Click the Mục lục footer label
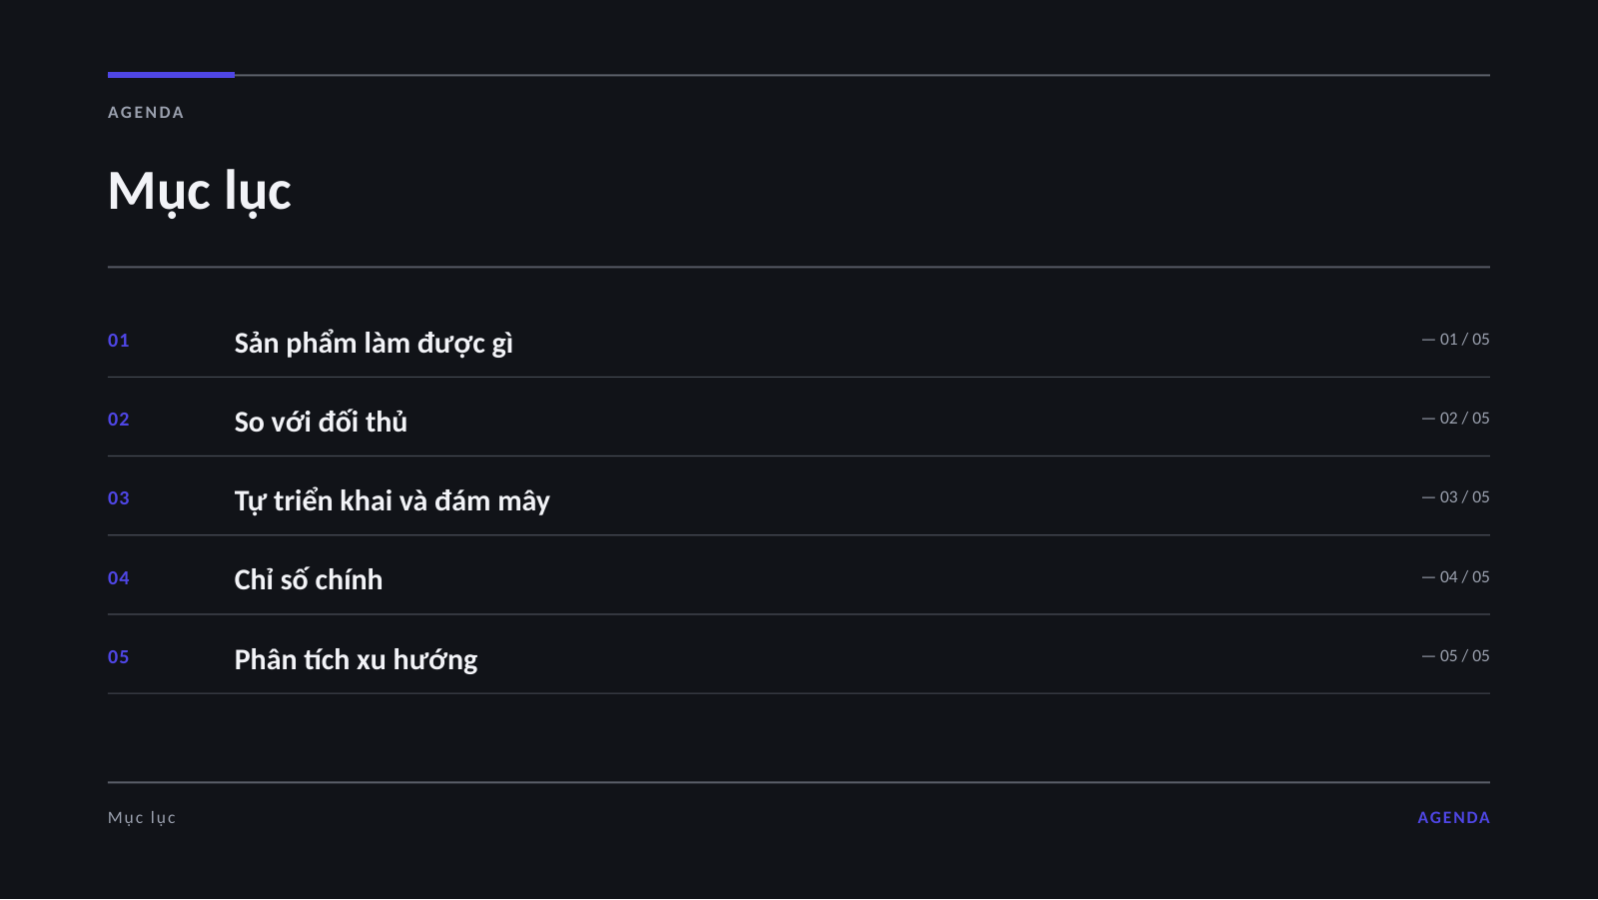This screenshot has height=900, width=1598. click(x=142, y=818)
